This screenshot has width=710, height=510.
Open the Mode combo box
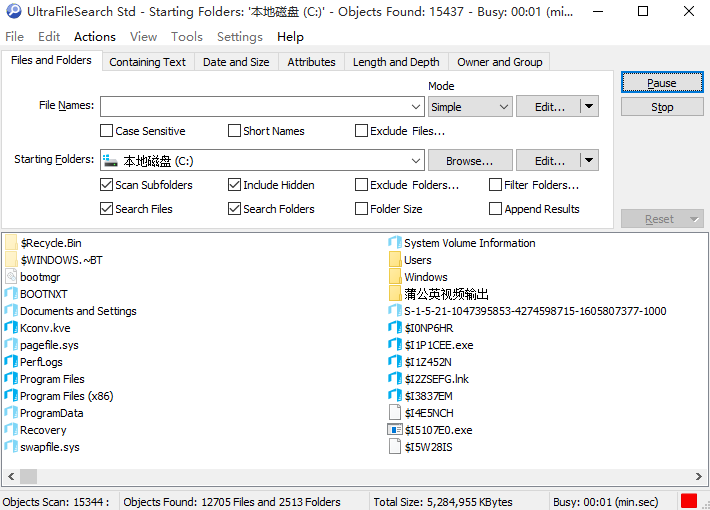[x=470, y=107]
